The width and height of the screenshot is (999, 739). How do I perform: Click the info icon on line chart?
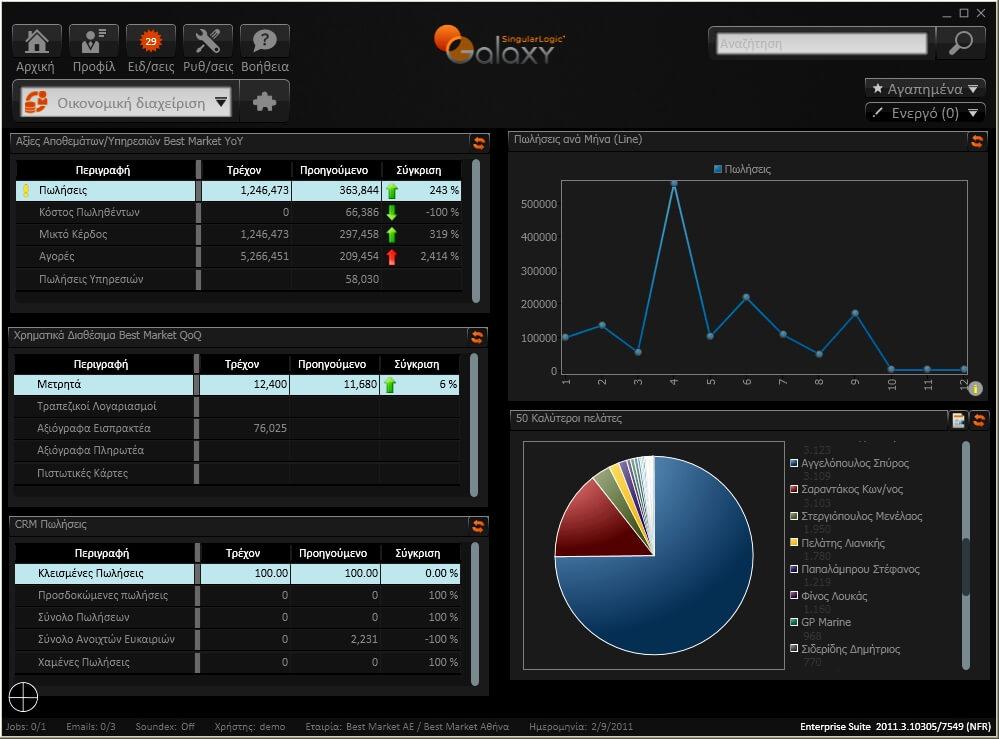pyautogui.click(x=975, y=389)
